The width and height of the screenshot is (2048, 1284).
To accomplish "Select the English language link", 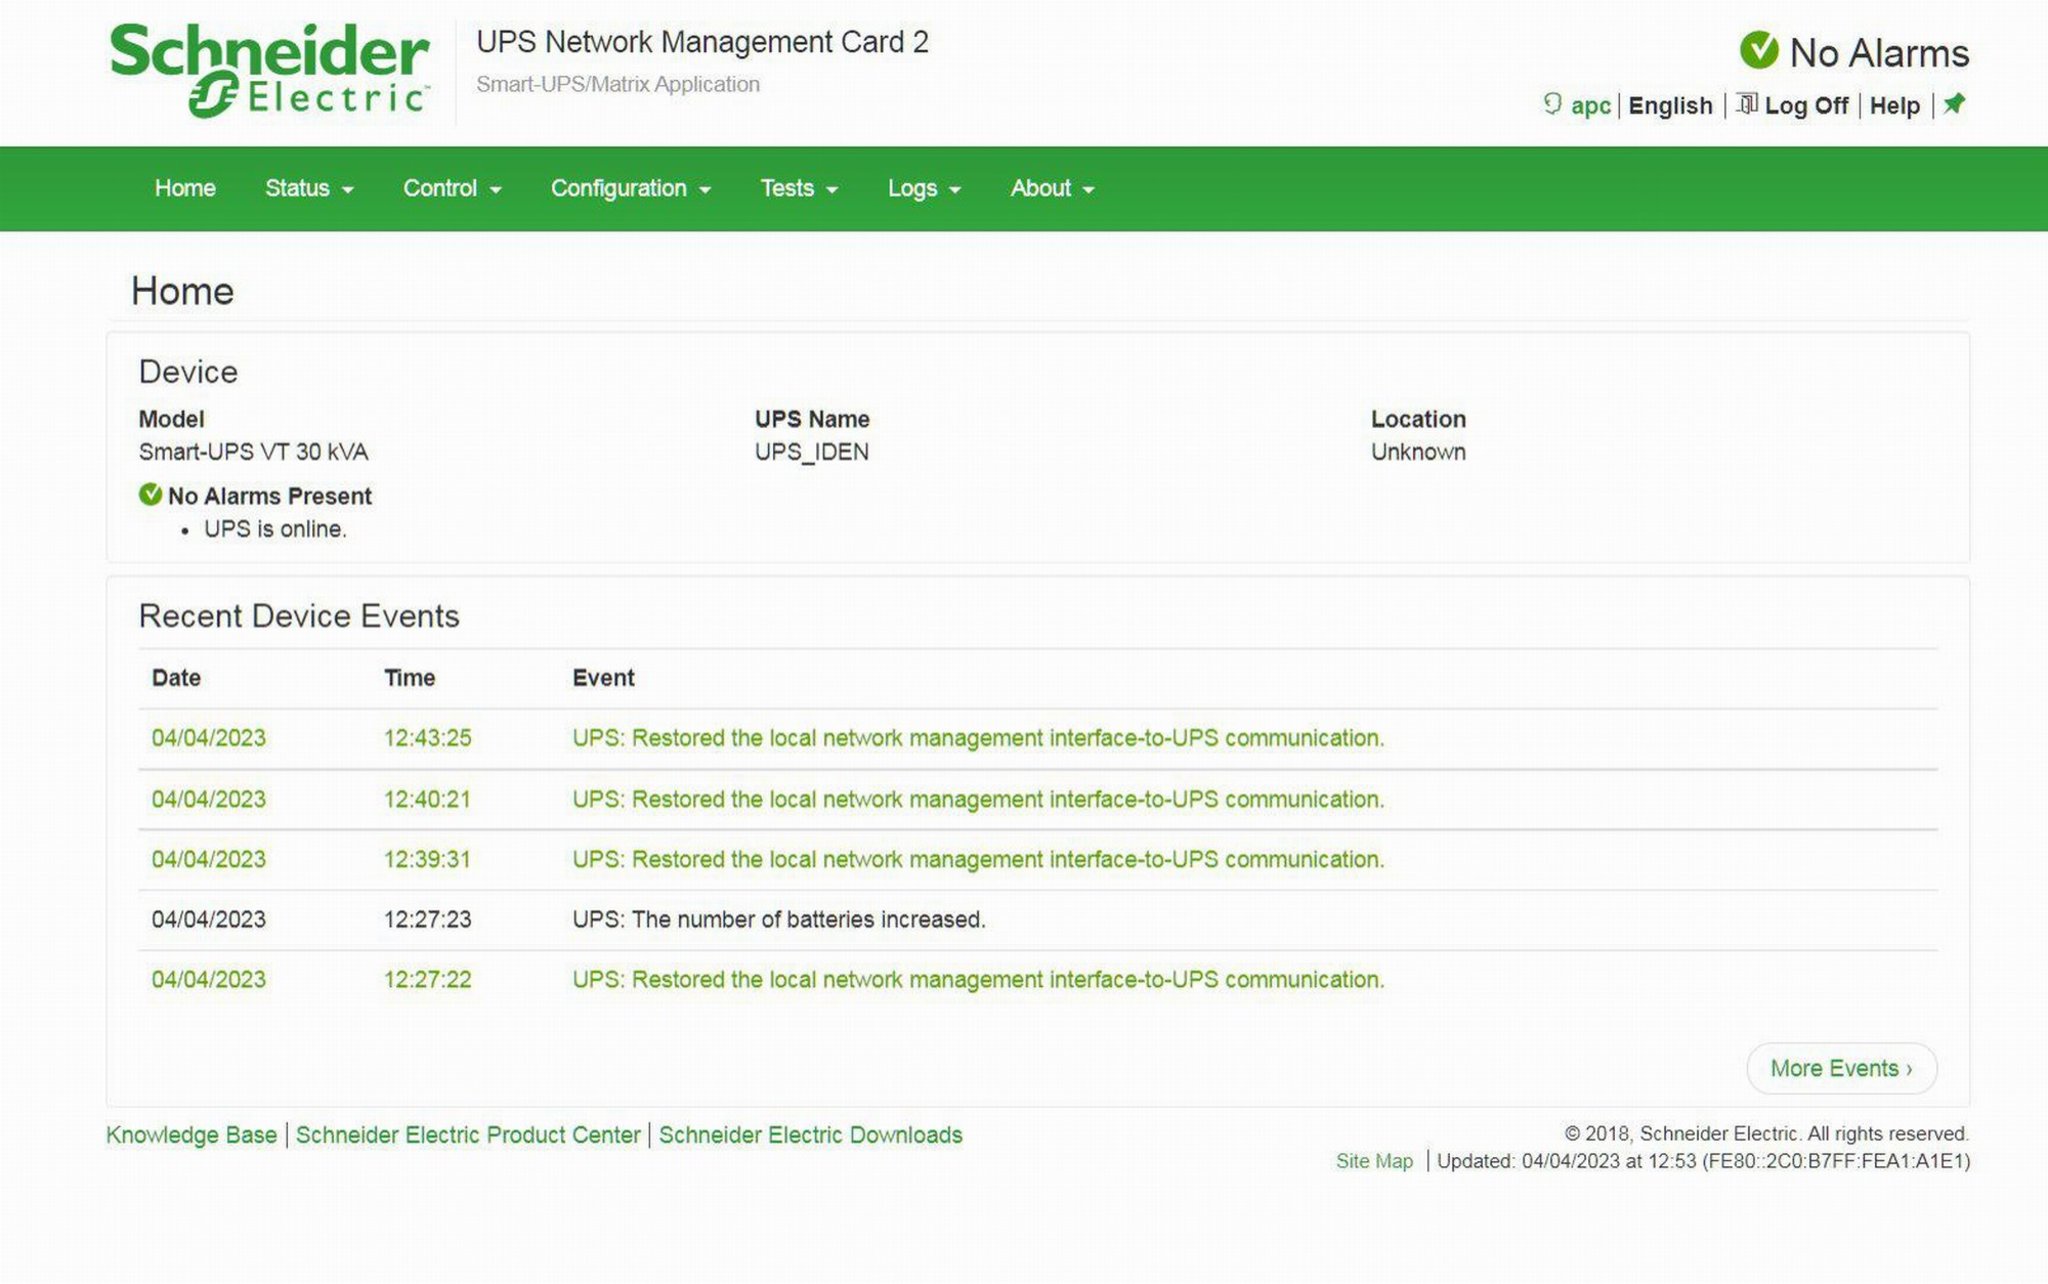I will point(1670,105).
